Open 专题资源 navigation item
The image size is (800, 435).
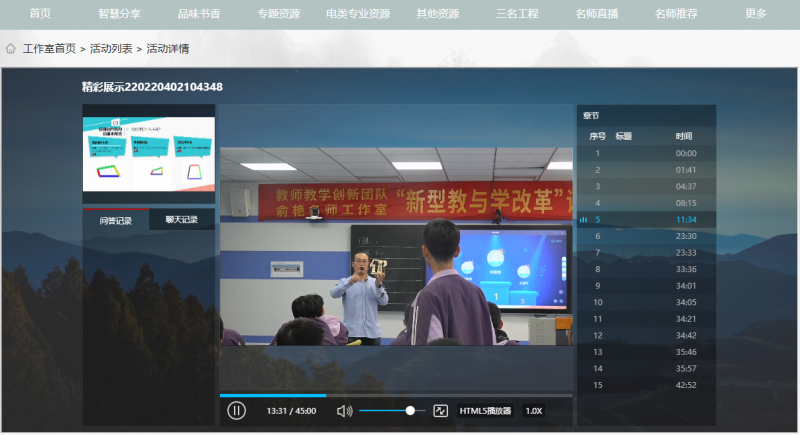coord(279,14)
